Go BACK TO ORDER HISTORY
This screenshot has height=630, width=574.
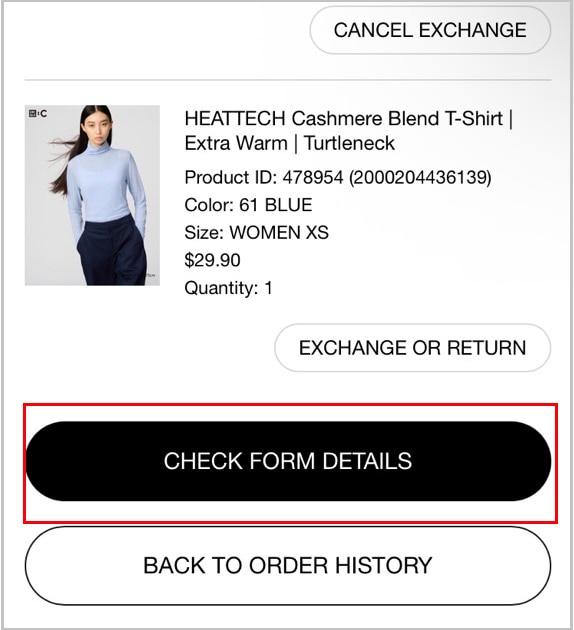click(x=288, y=565)
